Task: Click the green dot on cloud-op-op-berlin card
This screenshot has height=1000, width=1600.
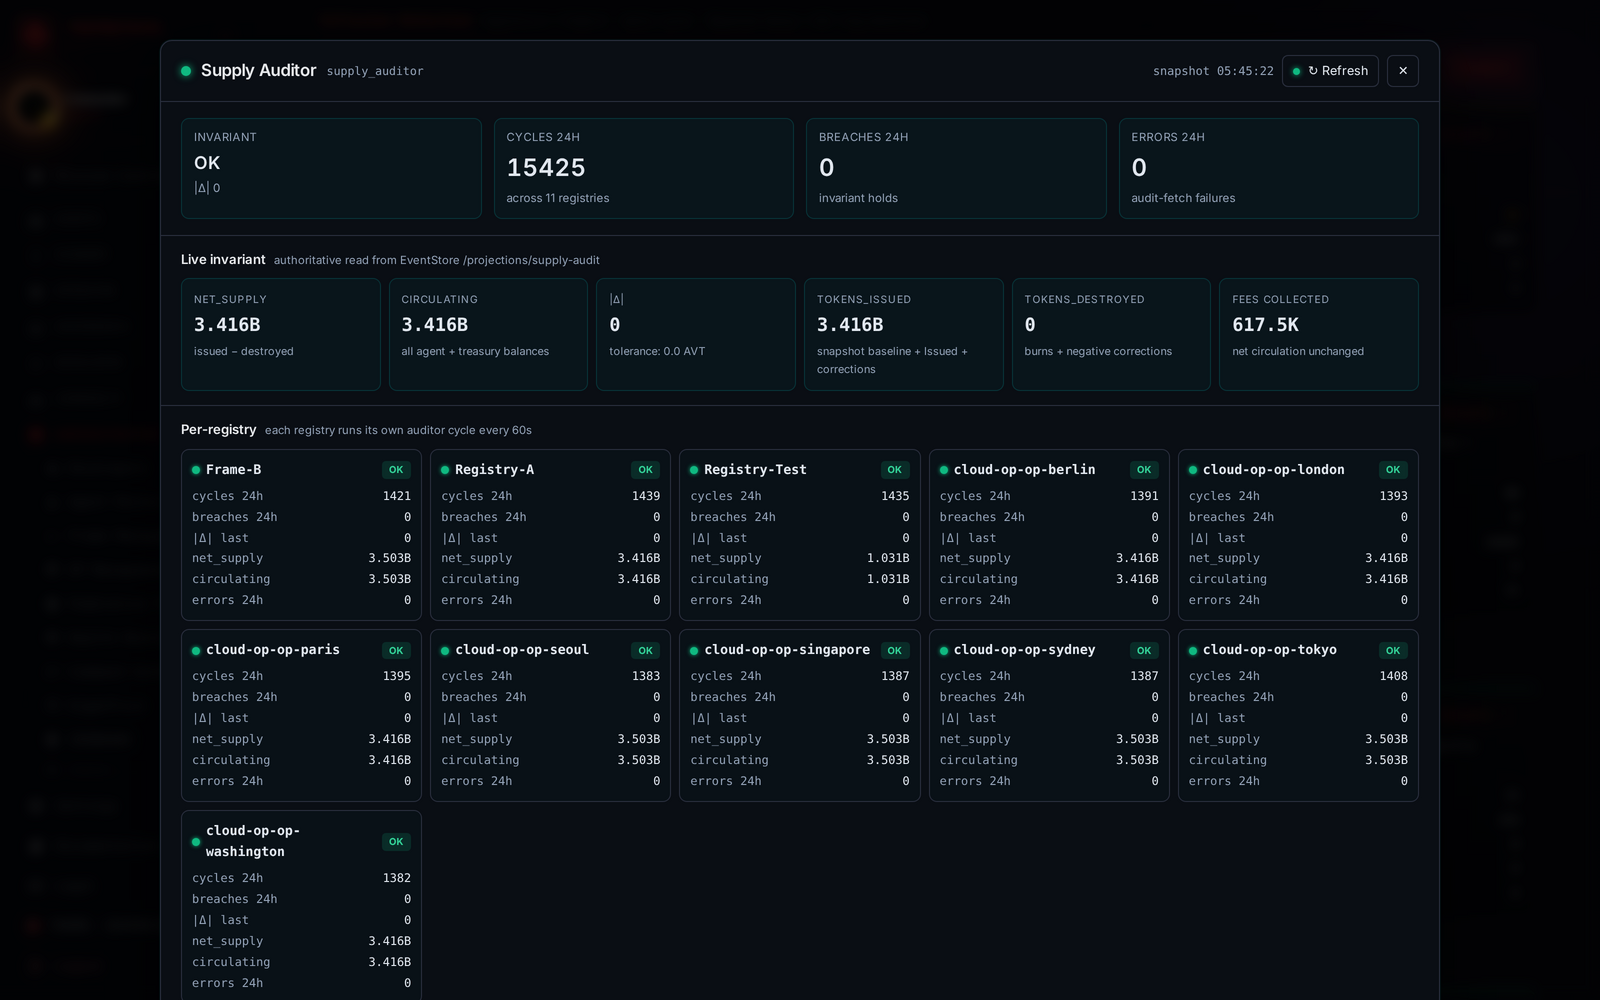Action: coord(944,470)
